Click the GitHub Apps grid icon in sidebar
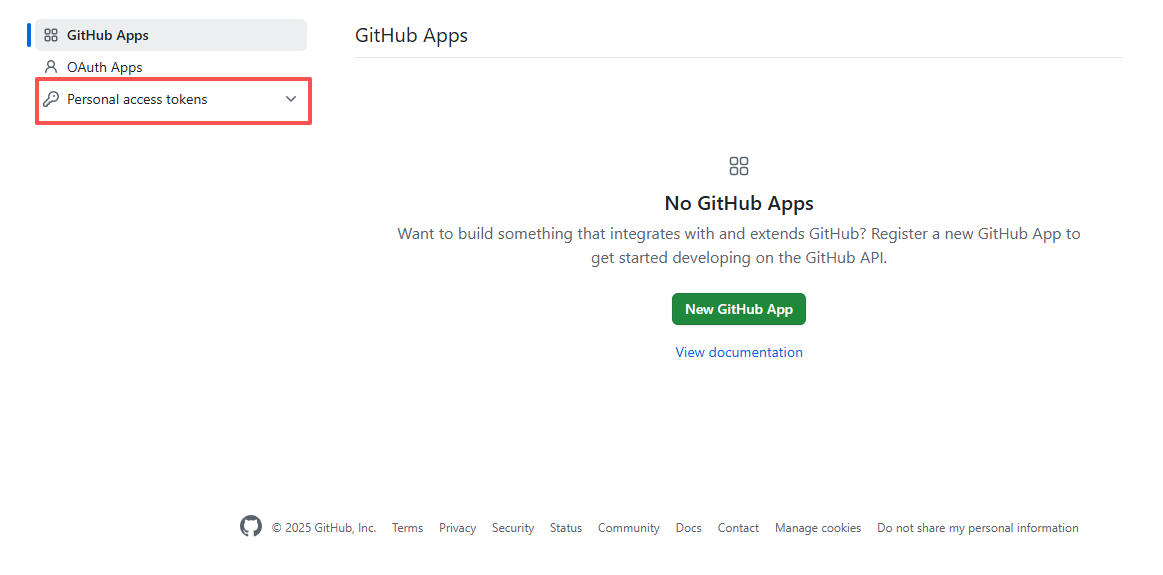 (x=51, y=35)
